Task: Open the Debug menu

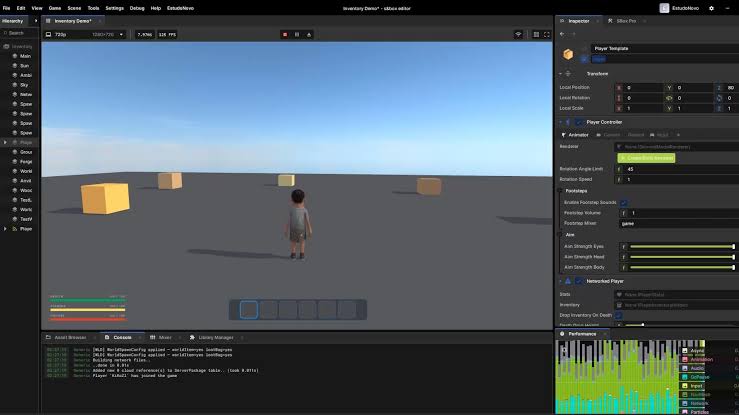Action: [137, 8]
